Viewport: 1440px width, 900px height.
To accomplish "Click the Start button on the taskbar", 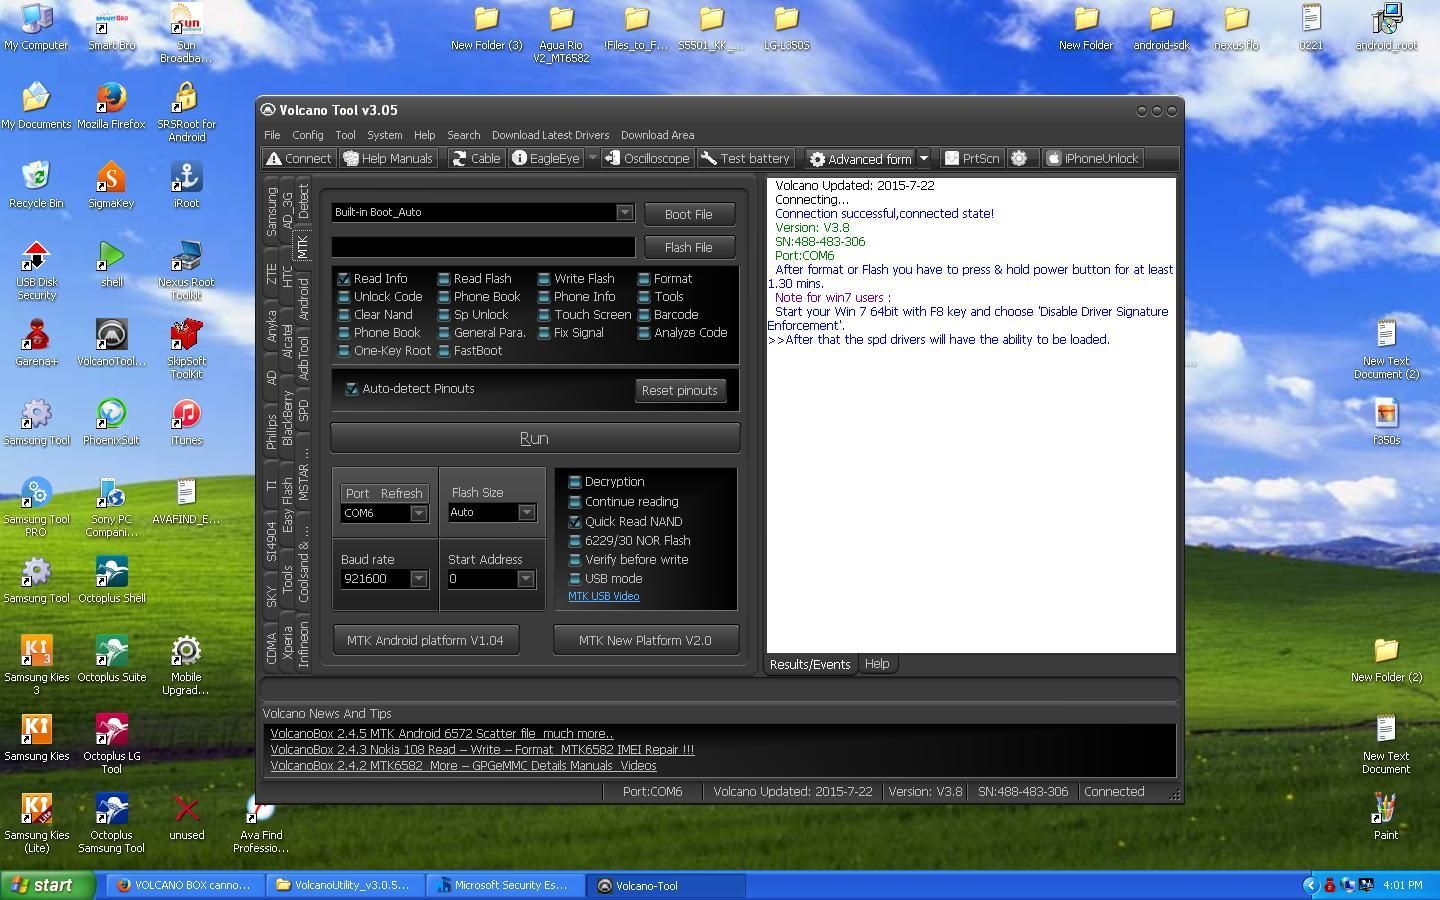I will [48, 885].
